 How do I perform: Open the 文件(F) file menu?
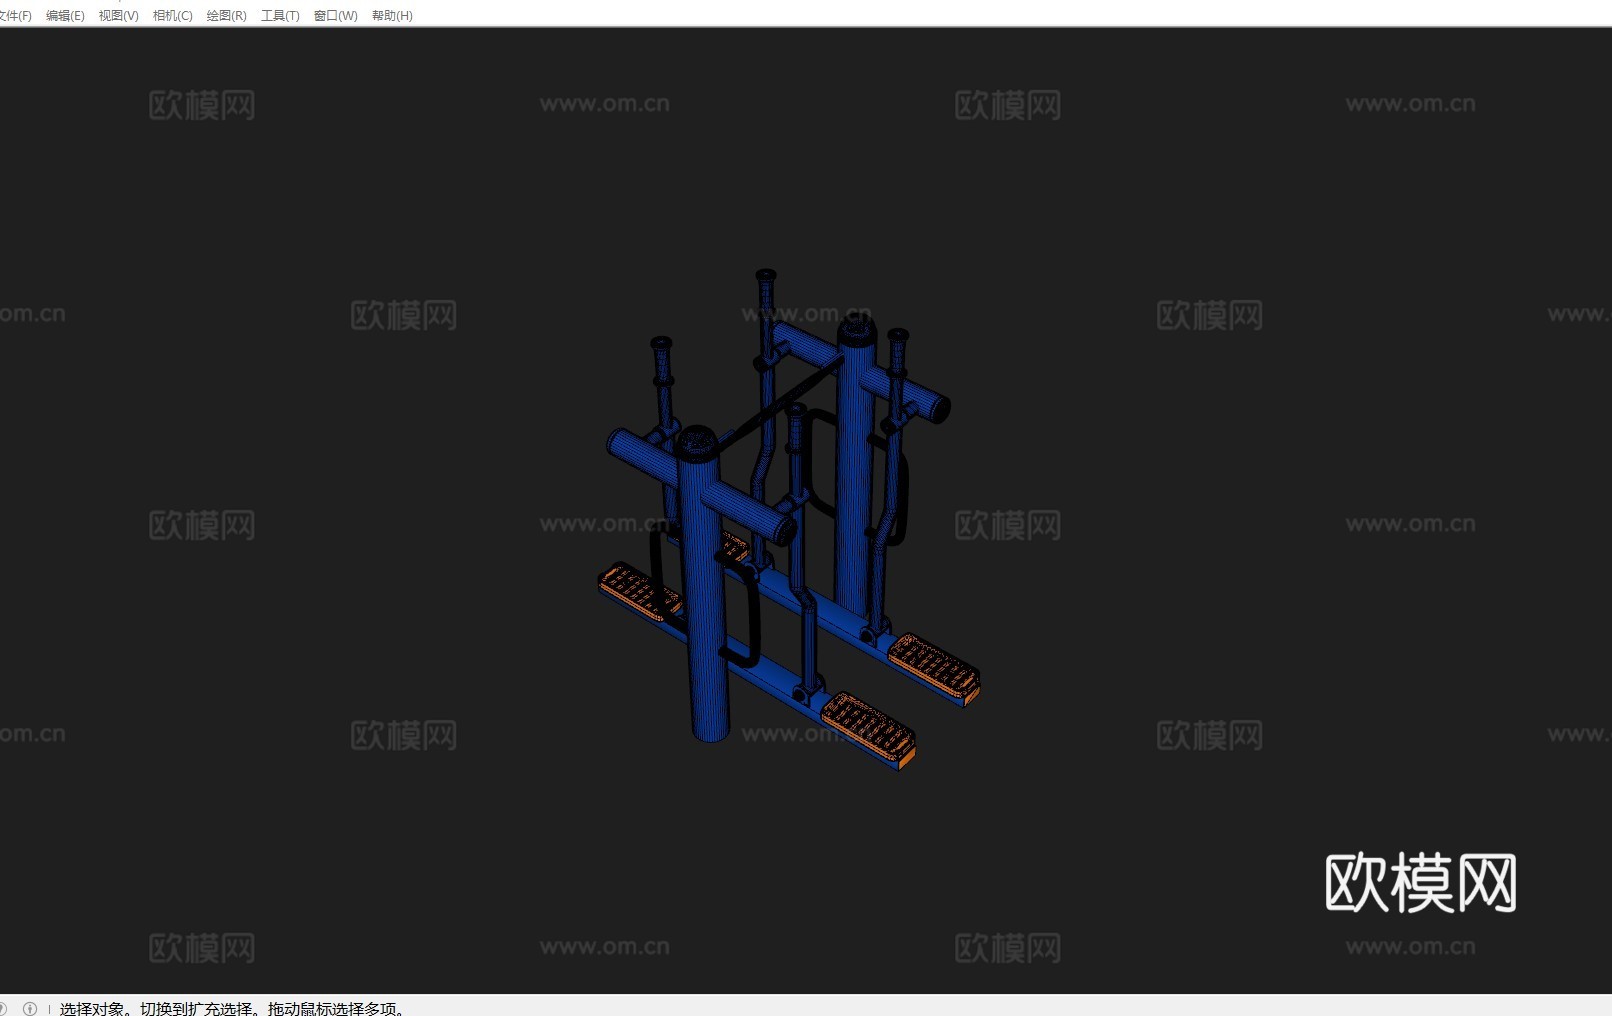15,15
